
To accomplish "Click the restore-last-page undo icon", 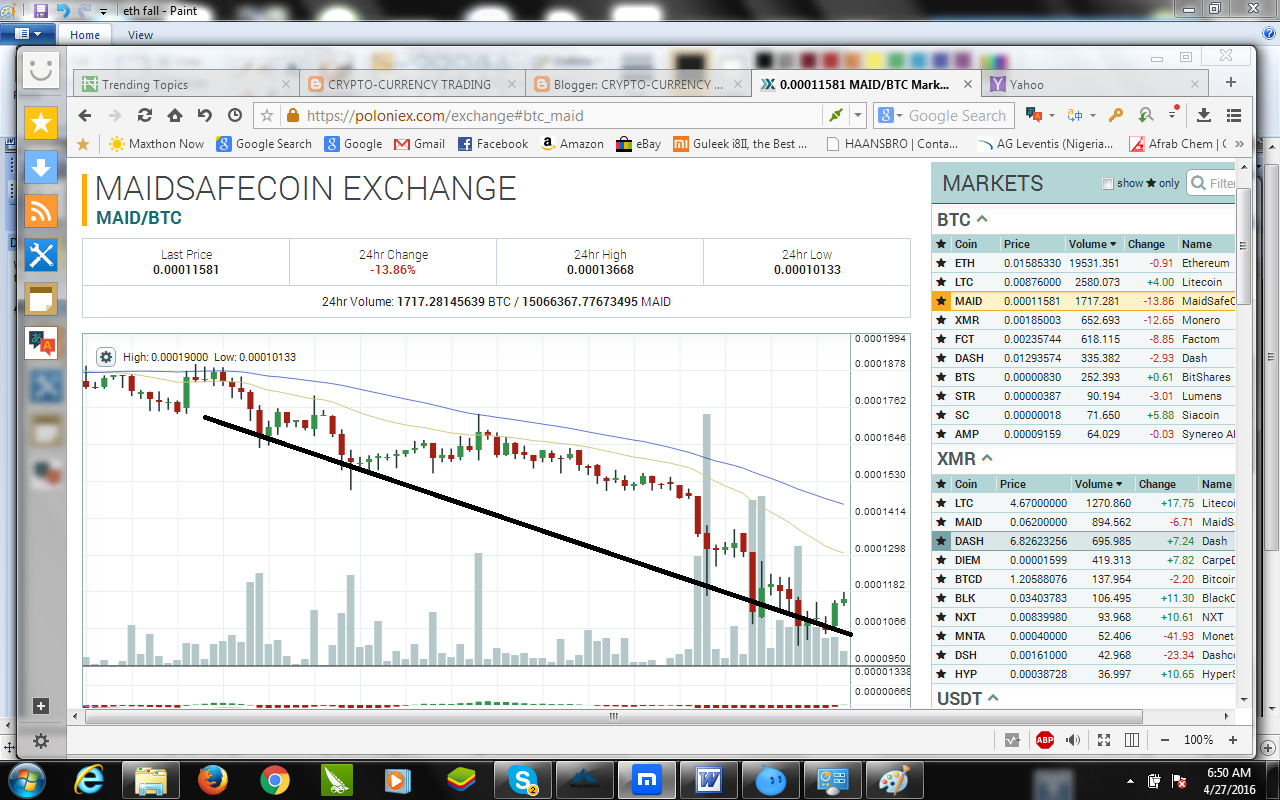I will click(x=205, y=115).
